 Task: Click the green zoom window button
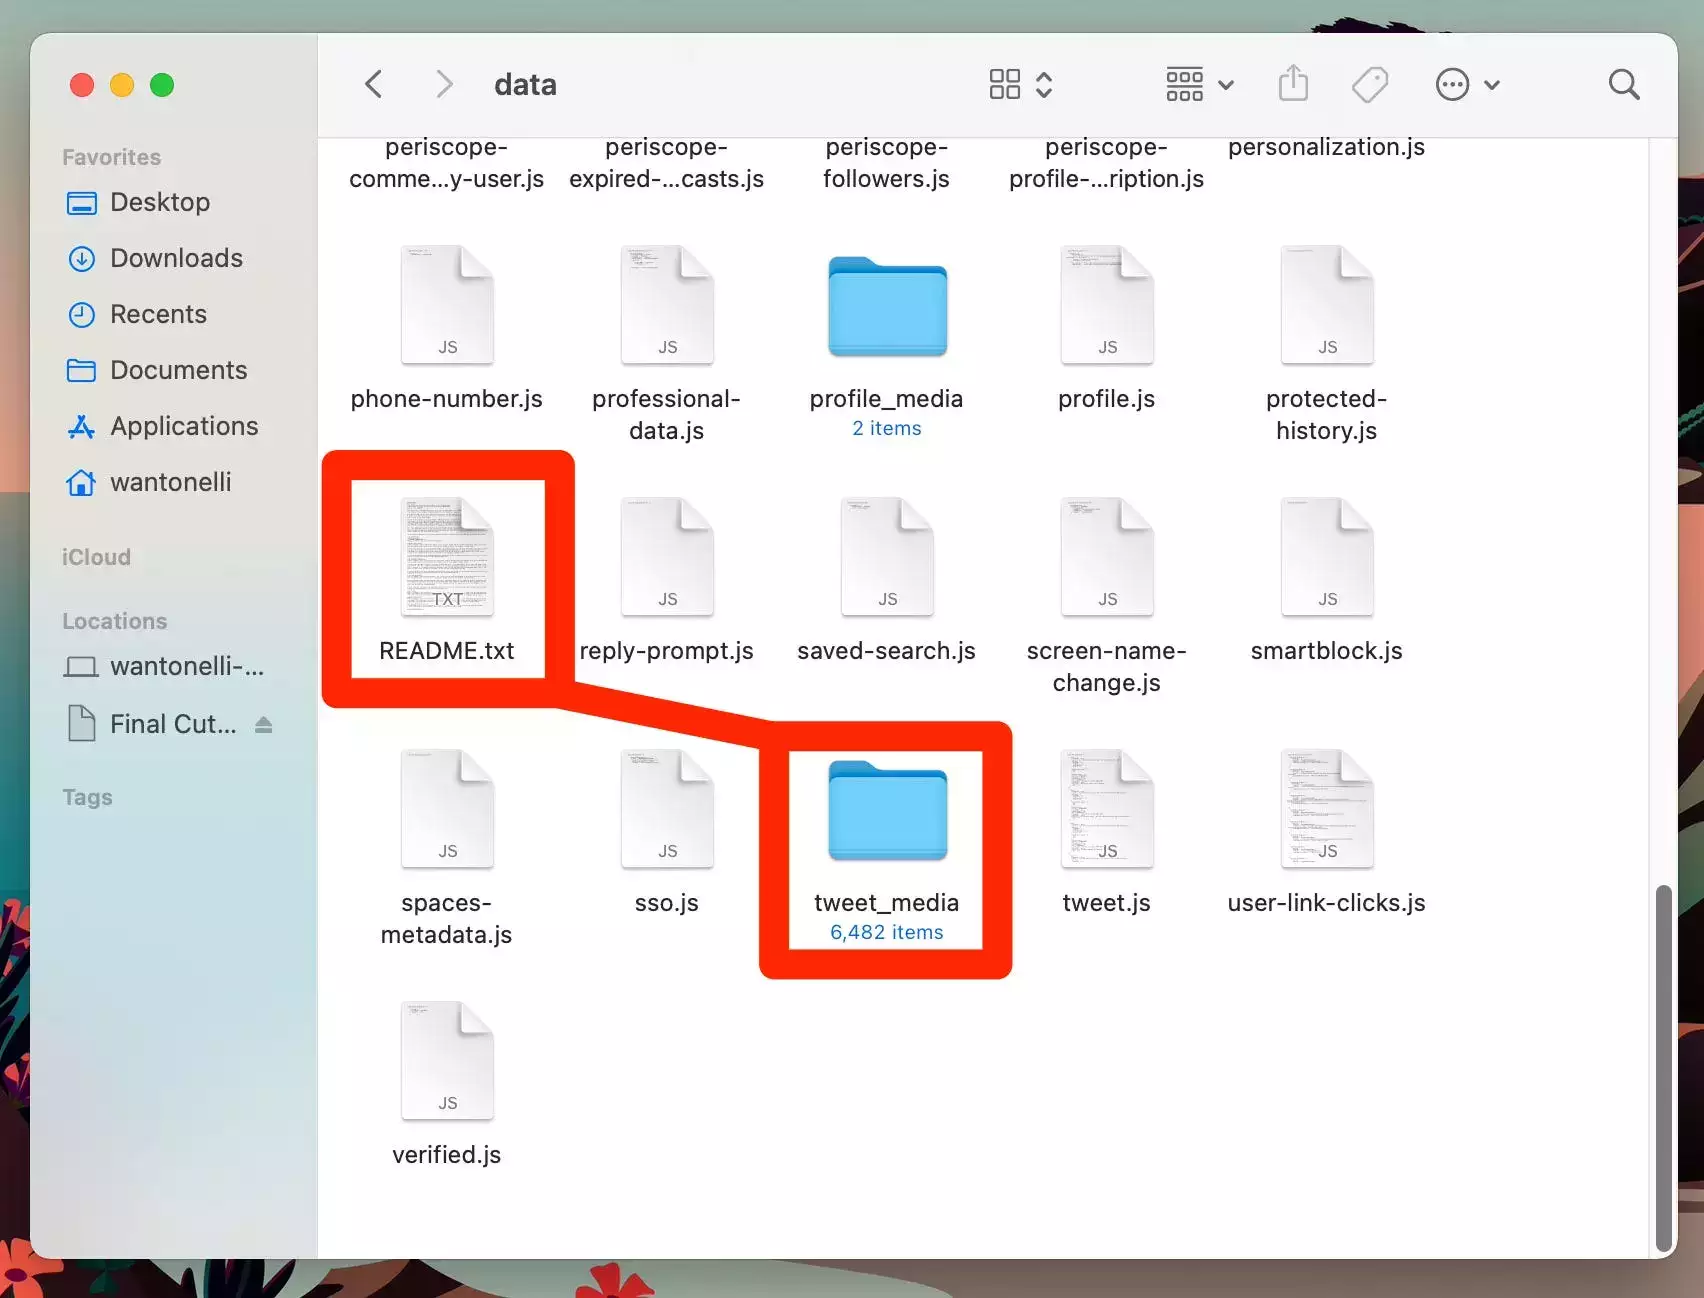point(162,86)
